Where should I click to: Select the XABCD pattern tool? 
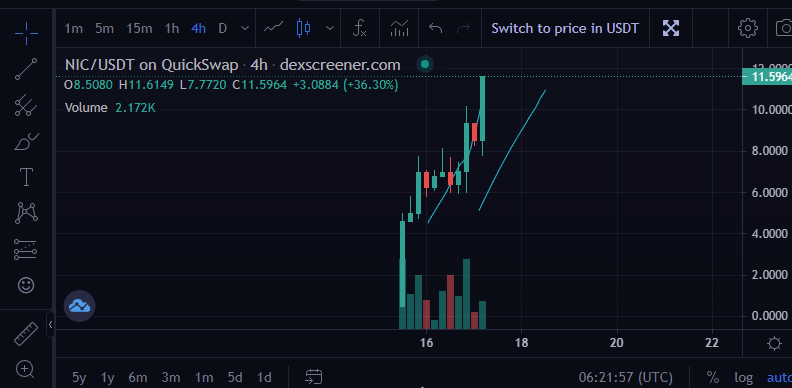tap(26, 213)
